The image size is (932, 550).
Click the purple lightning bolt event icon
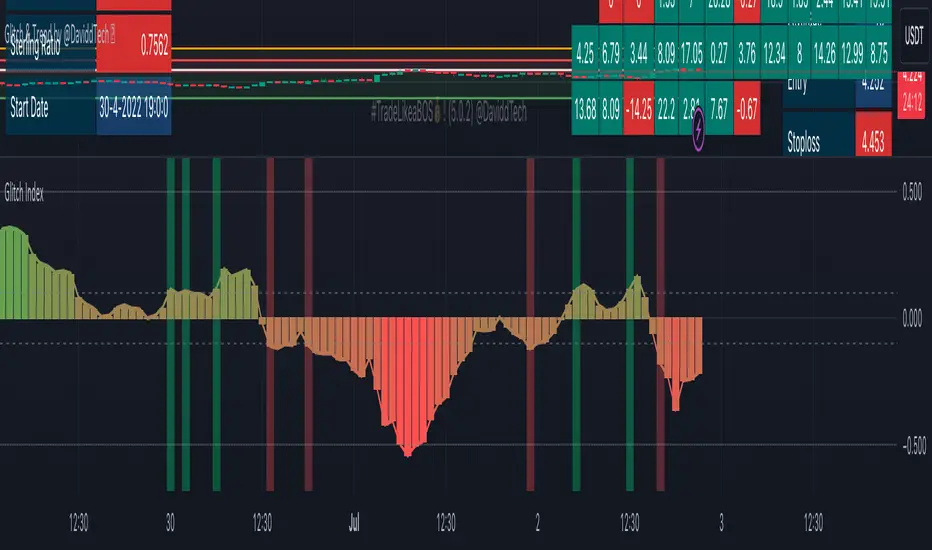tap(698, 128)
